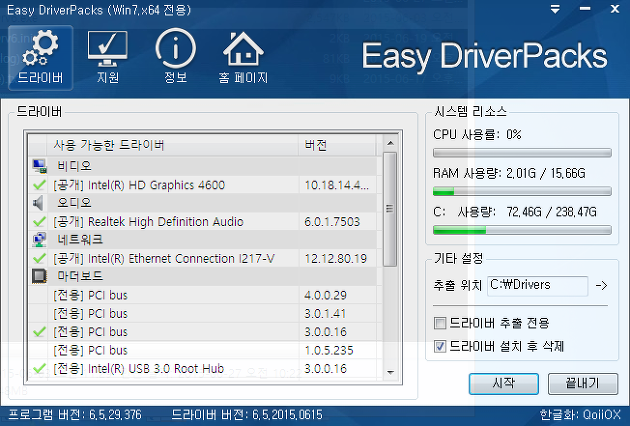Click the 버전 column header
The height and width of the screenshot is (426, 630).
coord(337,145)
